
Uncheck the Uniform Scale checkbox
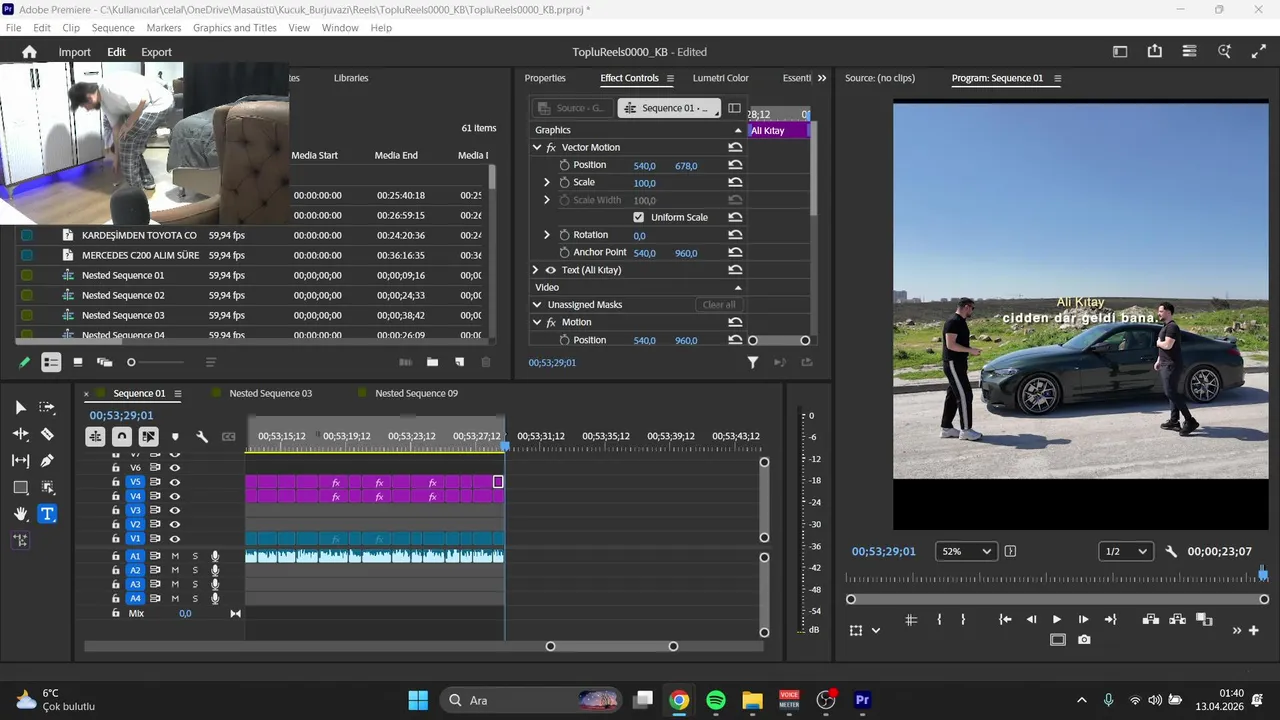pos(639,217)
